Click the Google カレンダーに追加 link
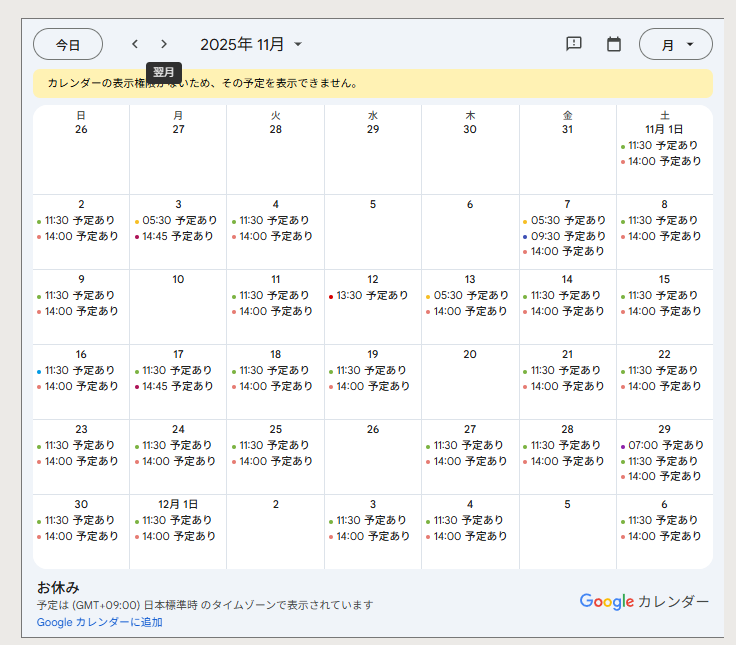This screenshot has width=736, height=645. point(99,622)
